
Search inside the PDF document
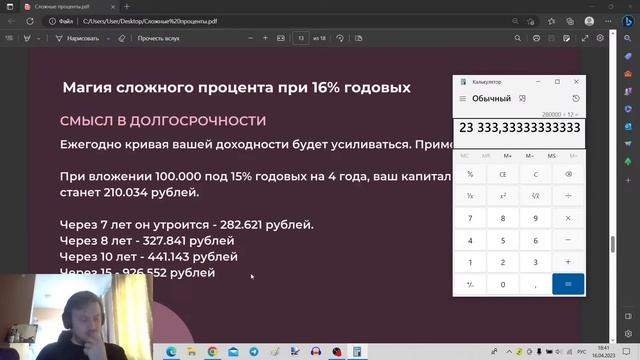[518, 38]
